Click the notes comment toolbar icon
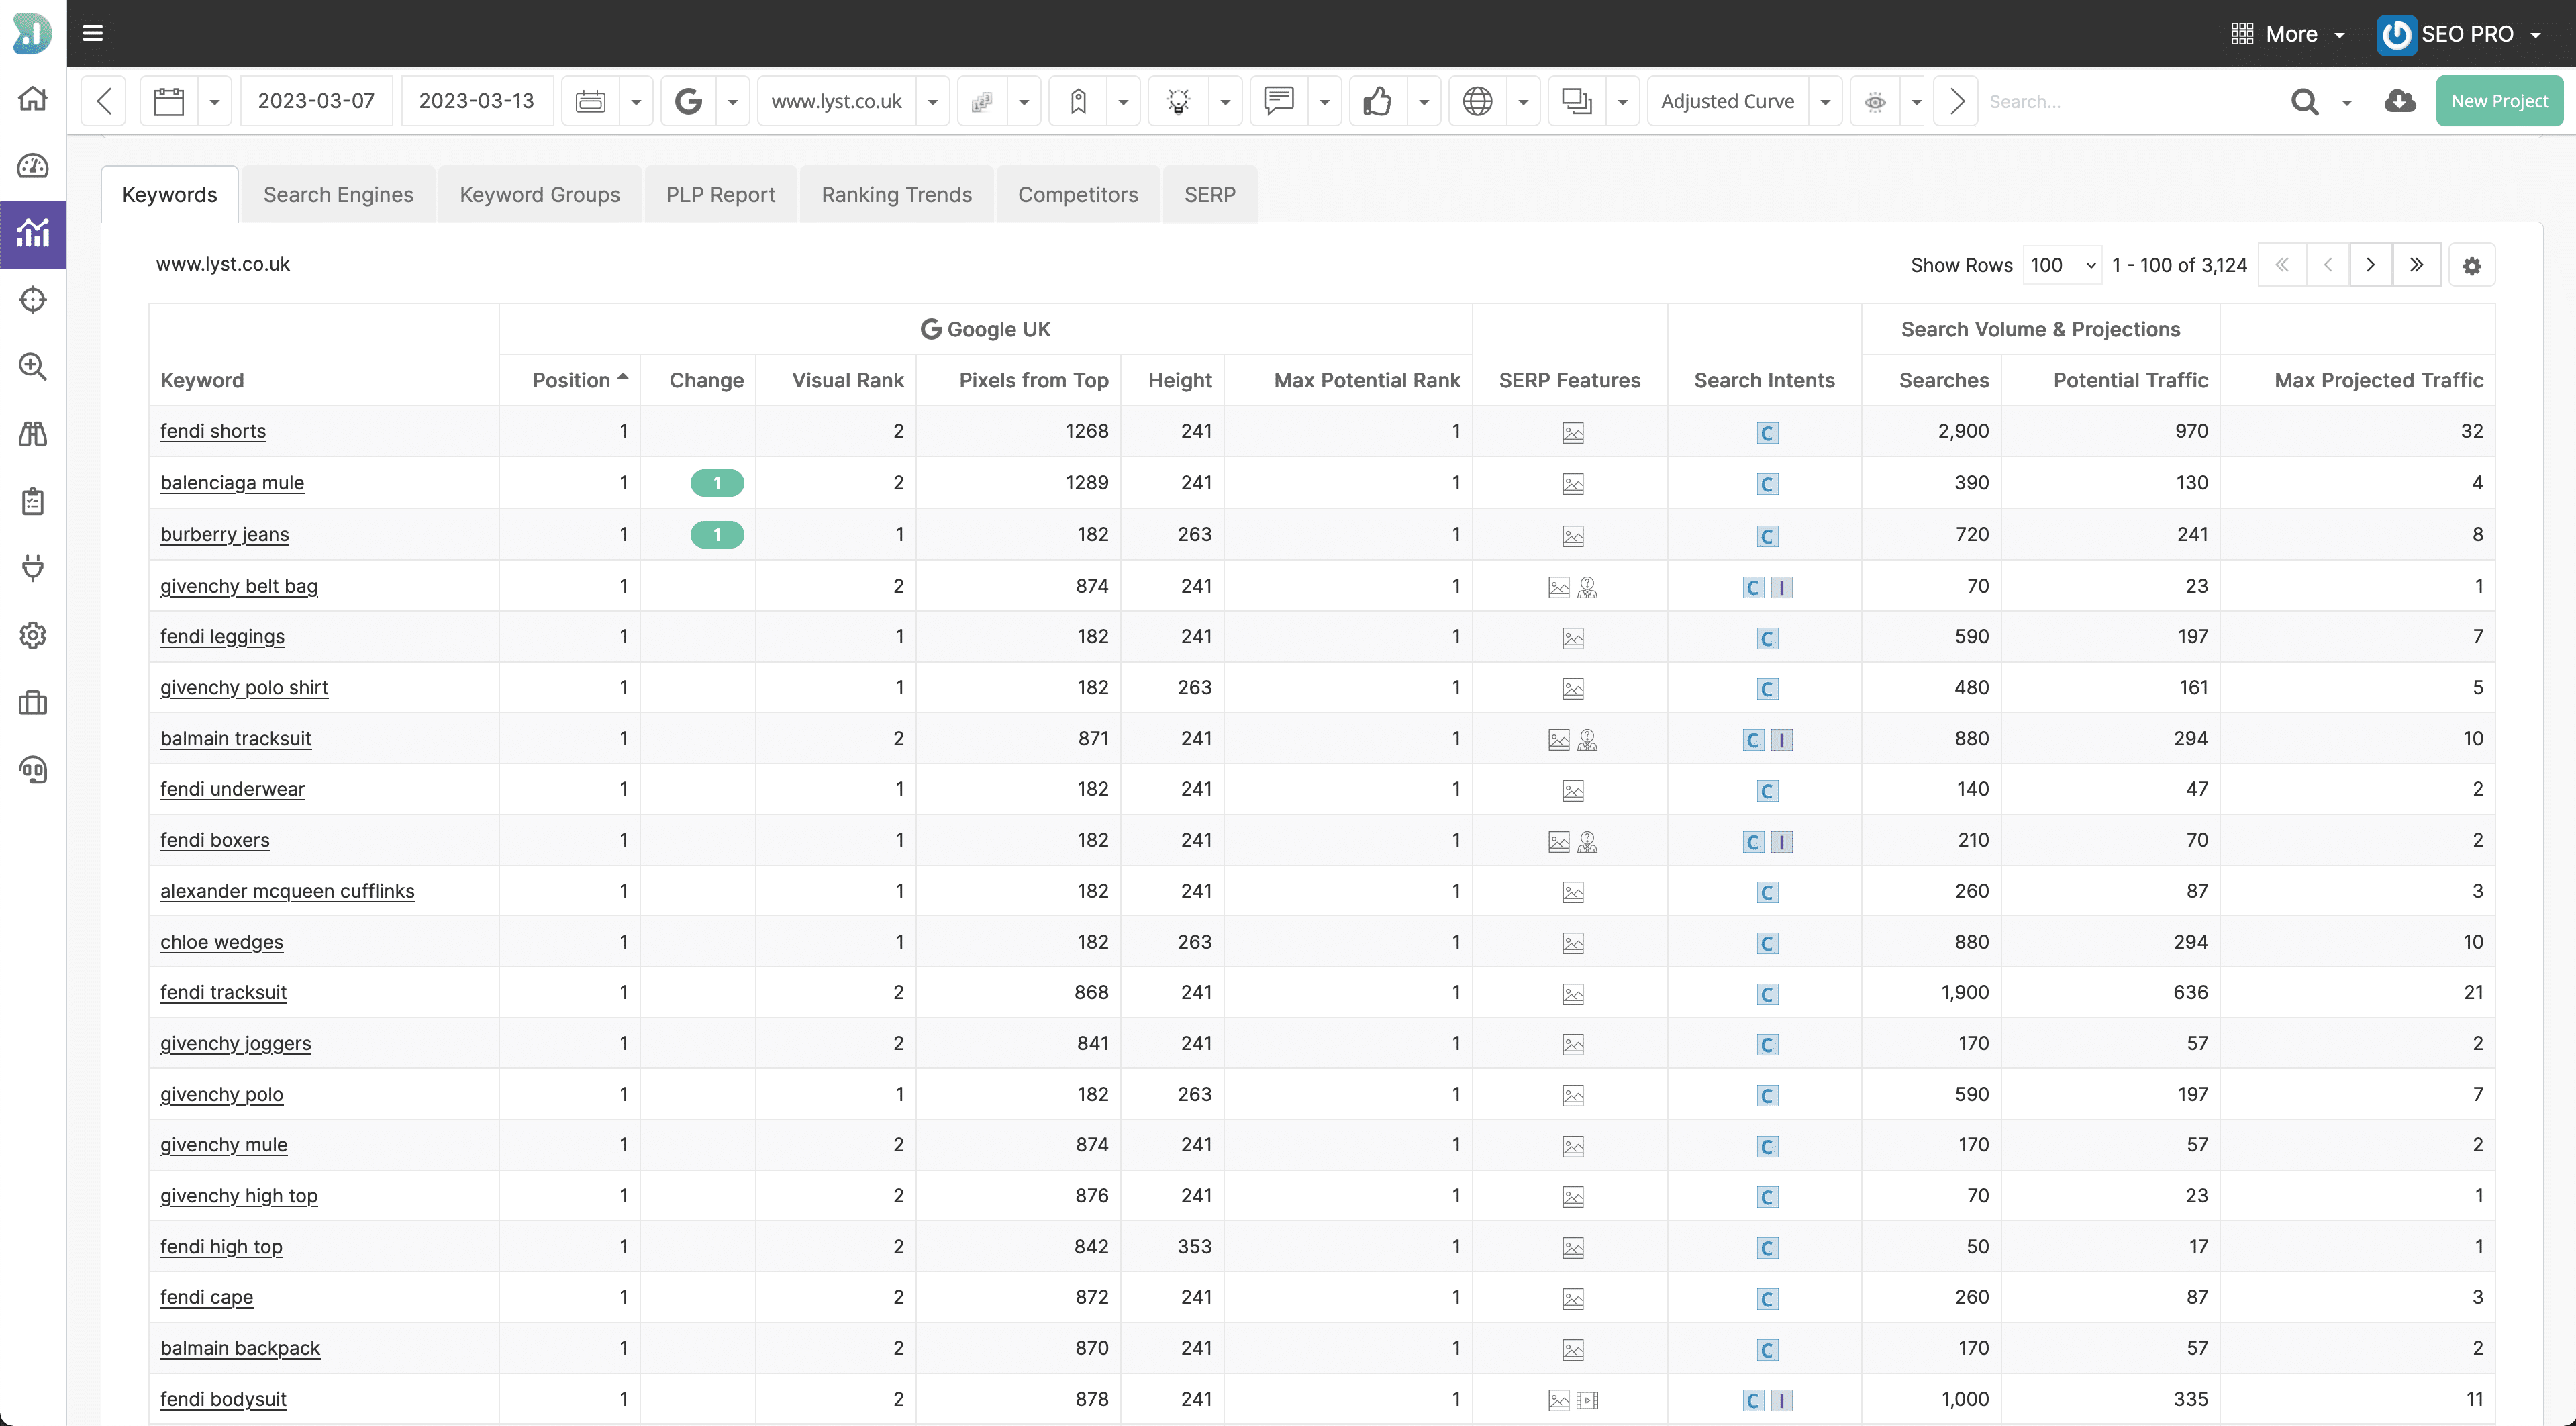This screenshot has width=2576, height=1426. pyautogui.click(x=1278, y=101)
